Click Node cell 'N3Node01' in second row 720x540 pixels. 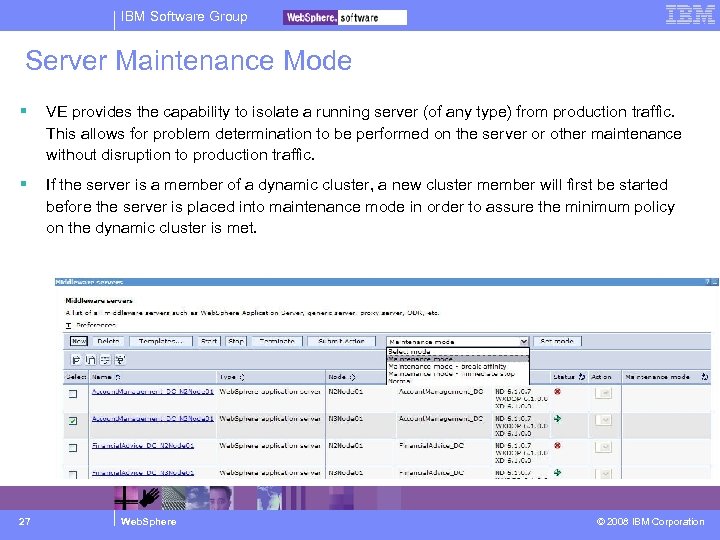(x=346, y=418)
